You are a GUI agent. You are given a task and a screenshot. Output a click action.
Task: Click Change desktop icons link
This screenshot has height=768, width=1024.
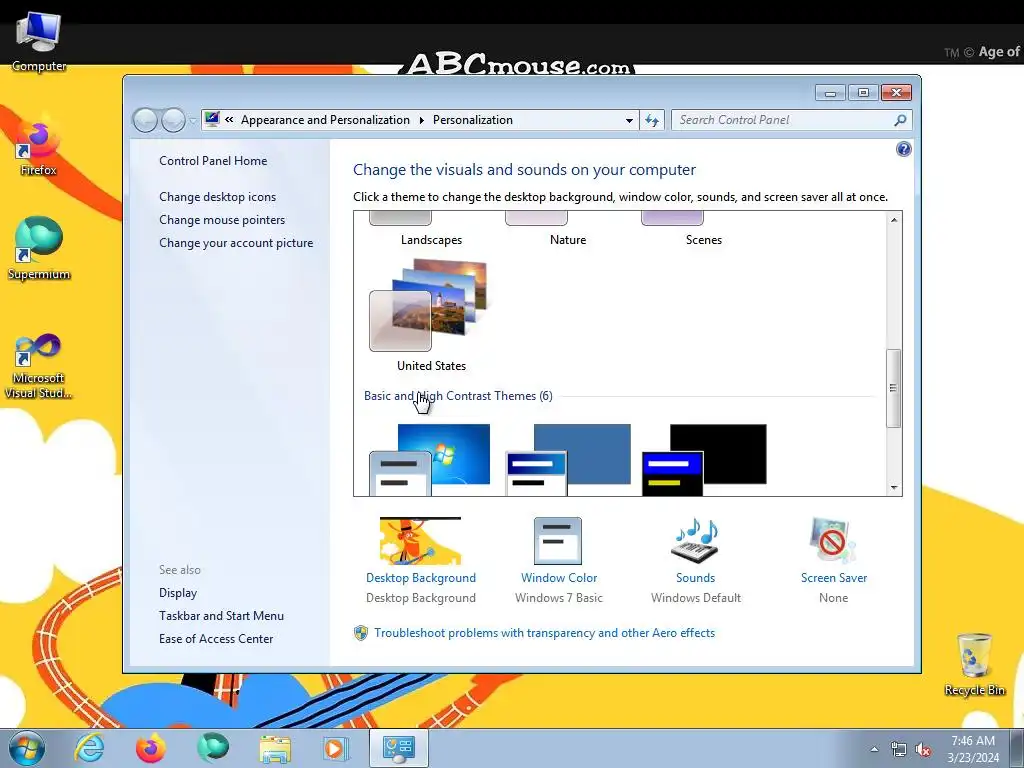[217, 197]
